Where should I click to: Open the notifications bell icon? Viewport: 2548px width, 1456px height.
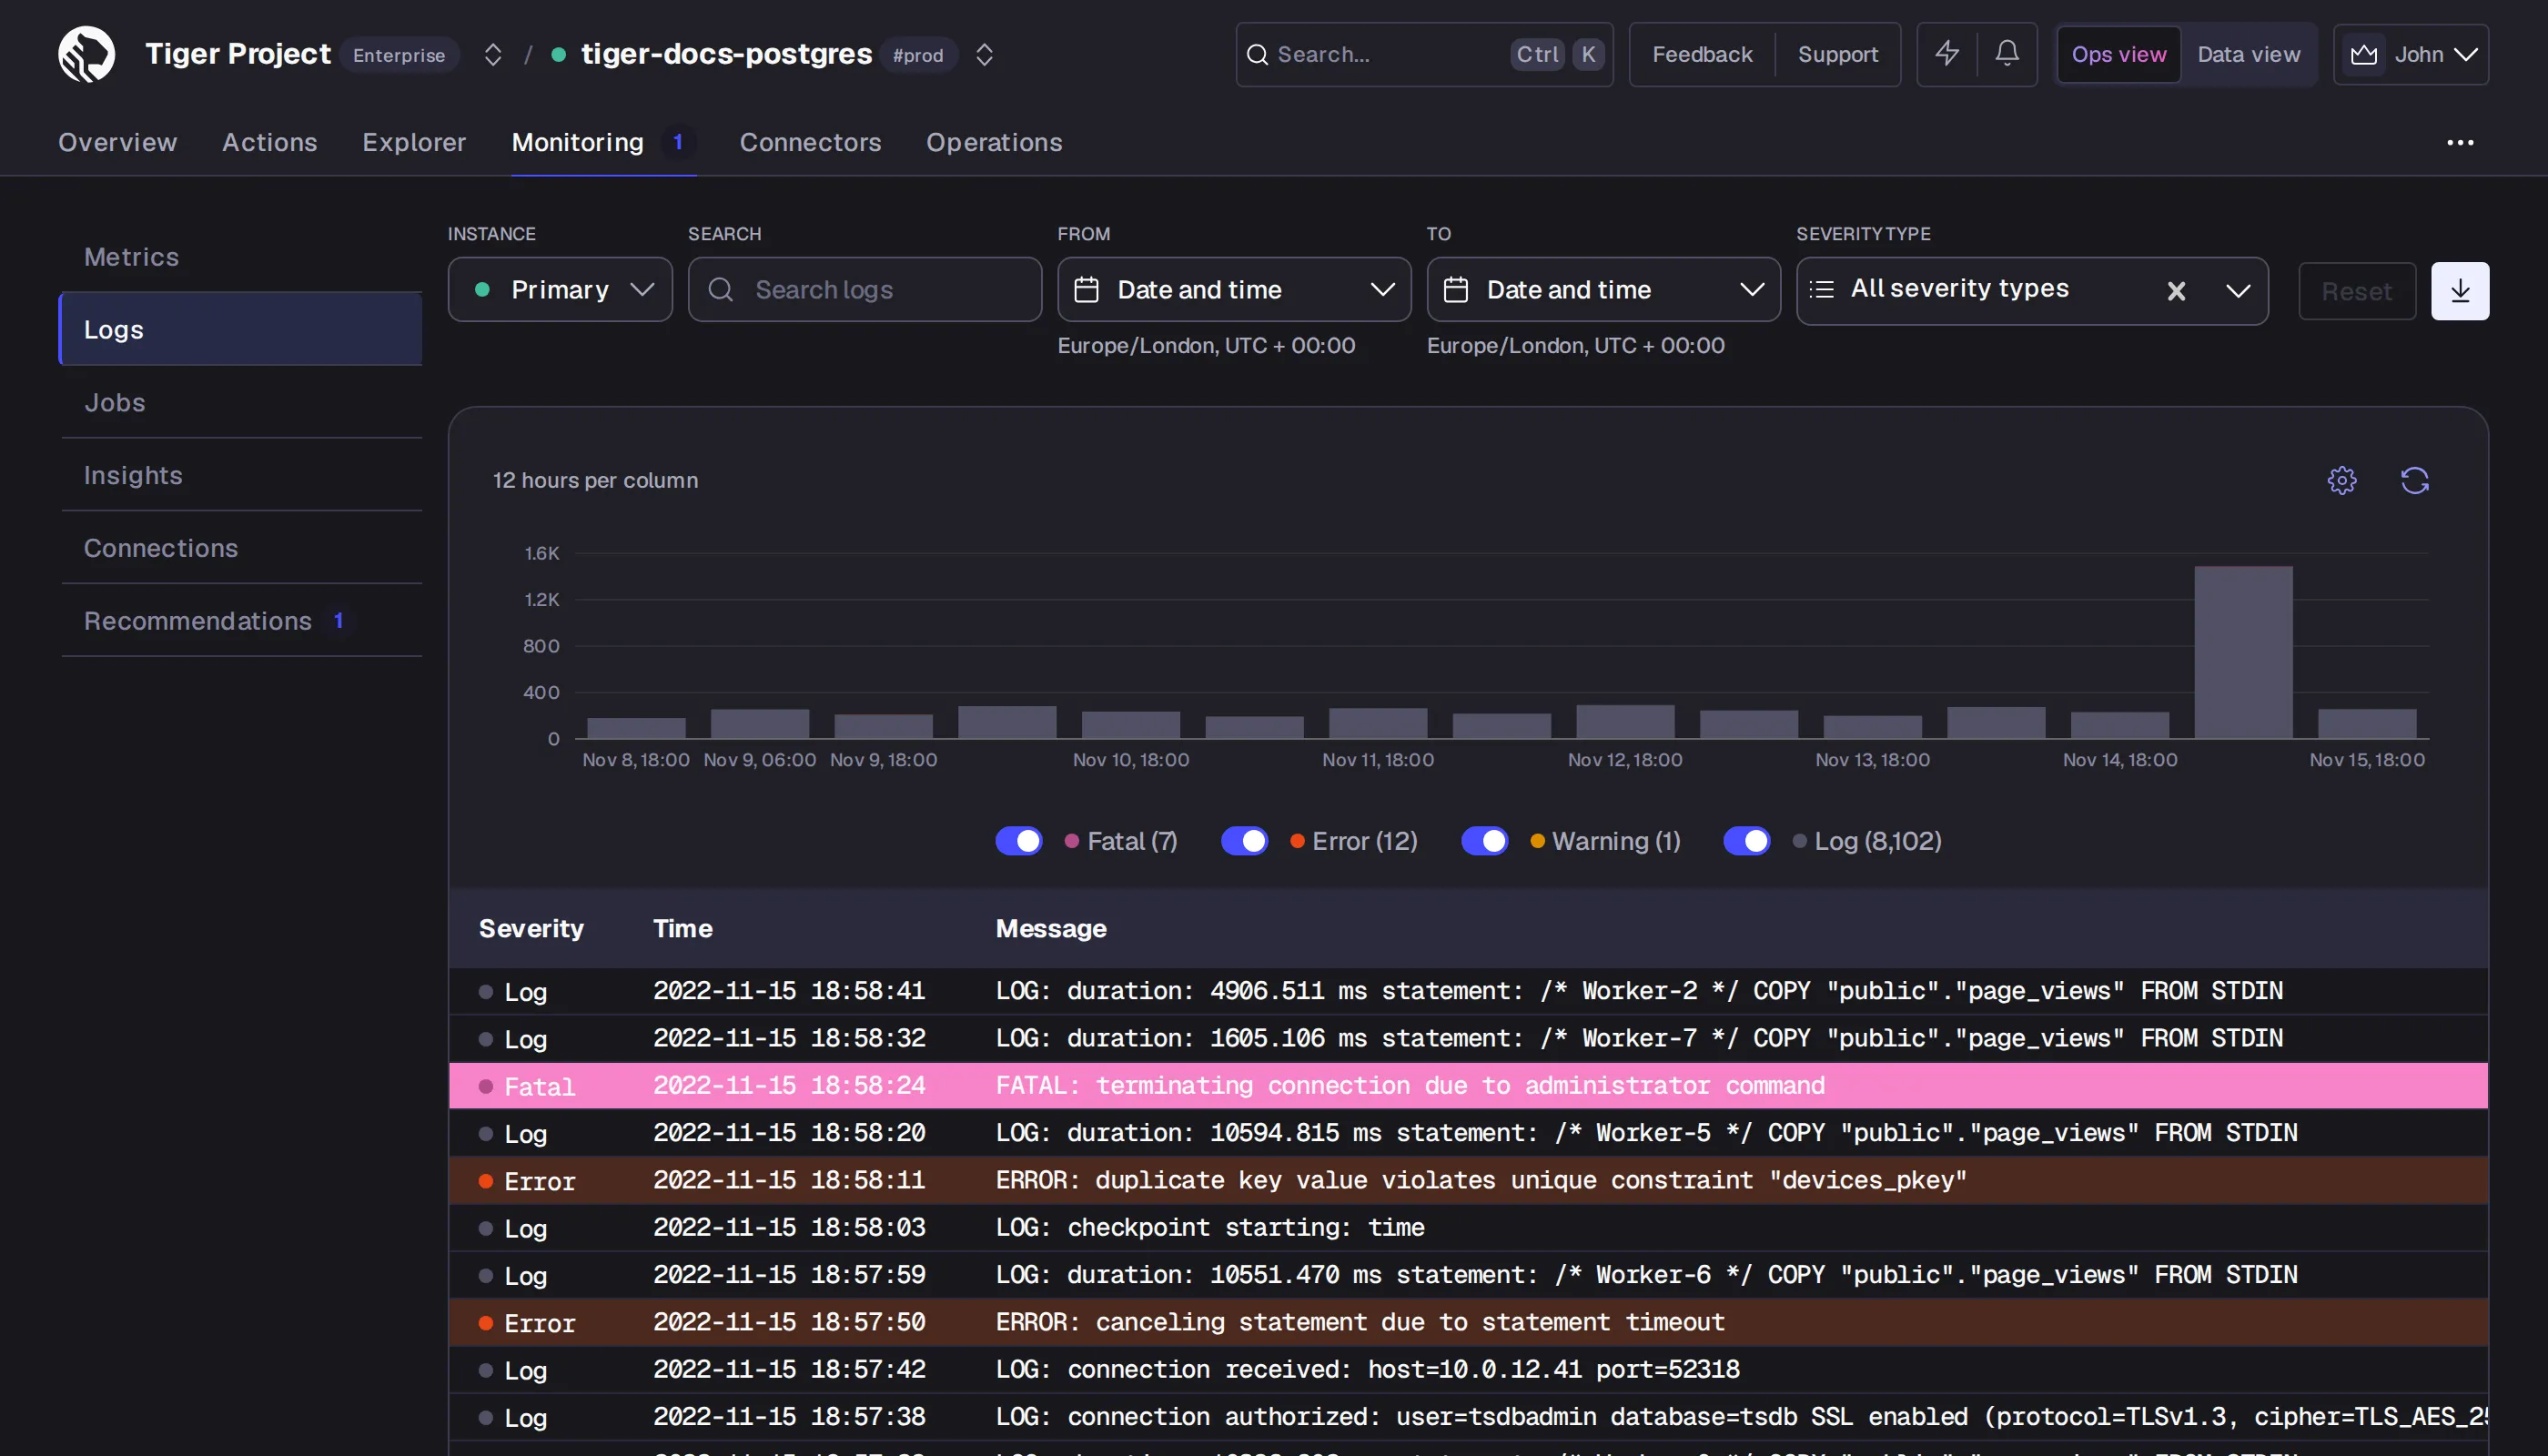pyautogui.click(x=2006, y=54)
